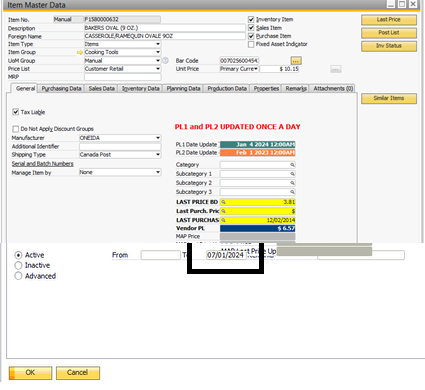The width and height of the screenshot is (425, 390).
Task: Toggle the Purchase Item checkbox
Action: (x=251, y=36)
